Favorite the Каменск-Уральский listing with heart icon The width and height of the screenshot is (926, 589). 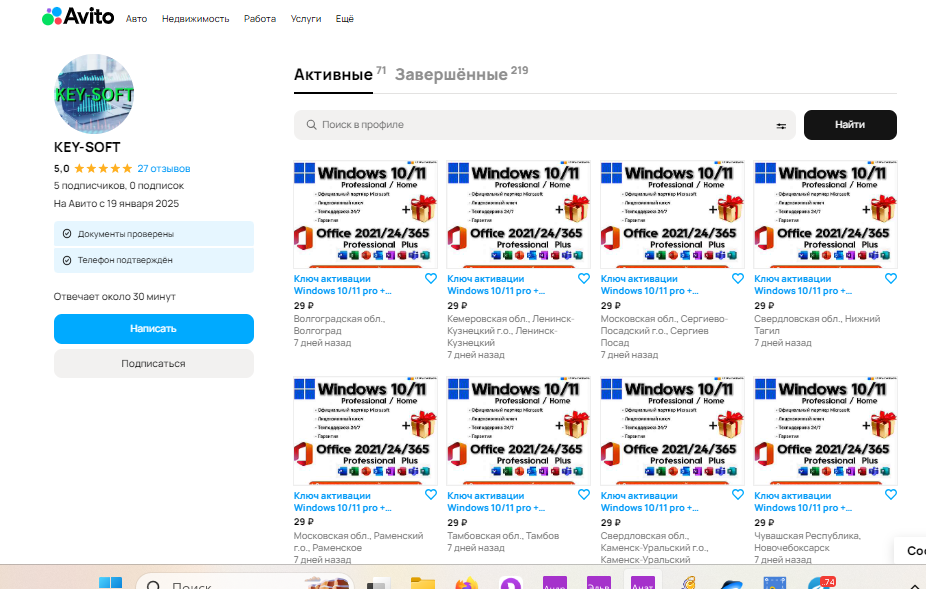point(738,494)
